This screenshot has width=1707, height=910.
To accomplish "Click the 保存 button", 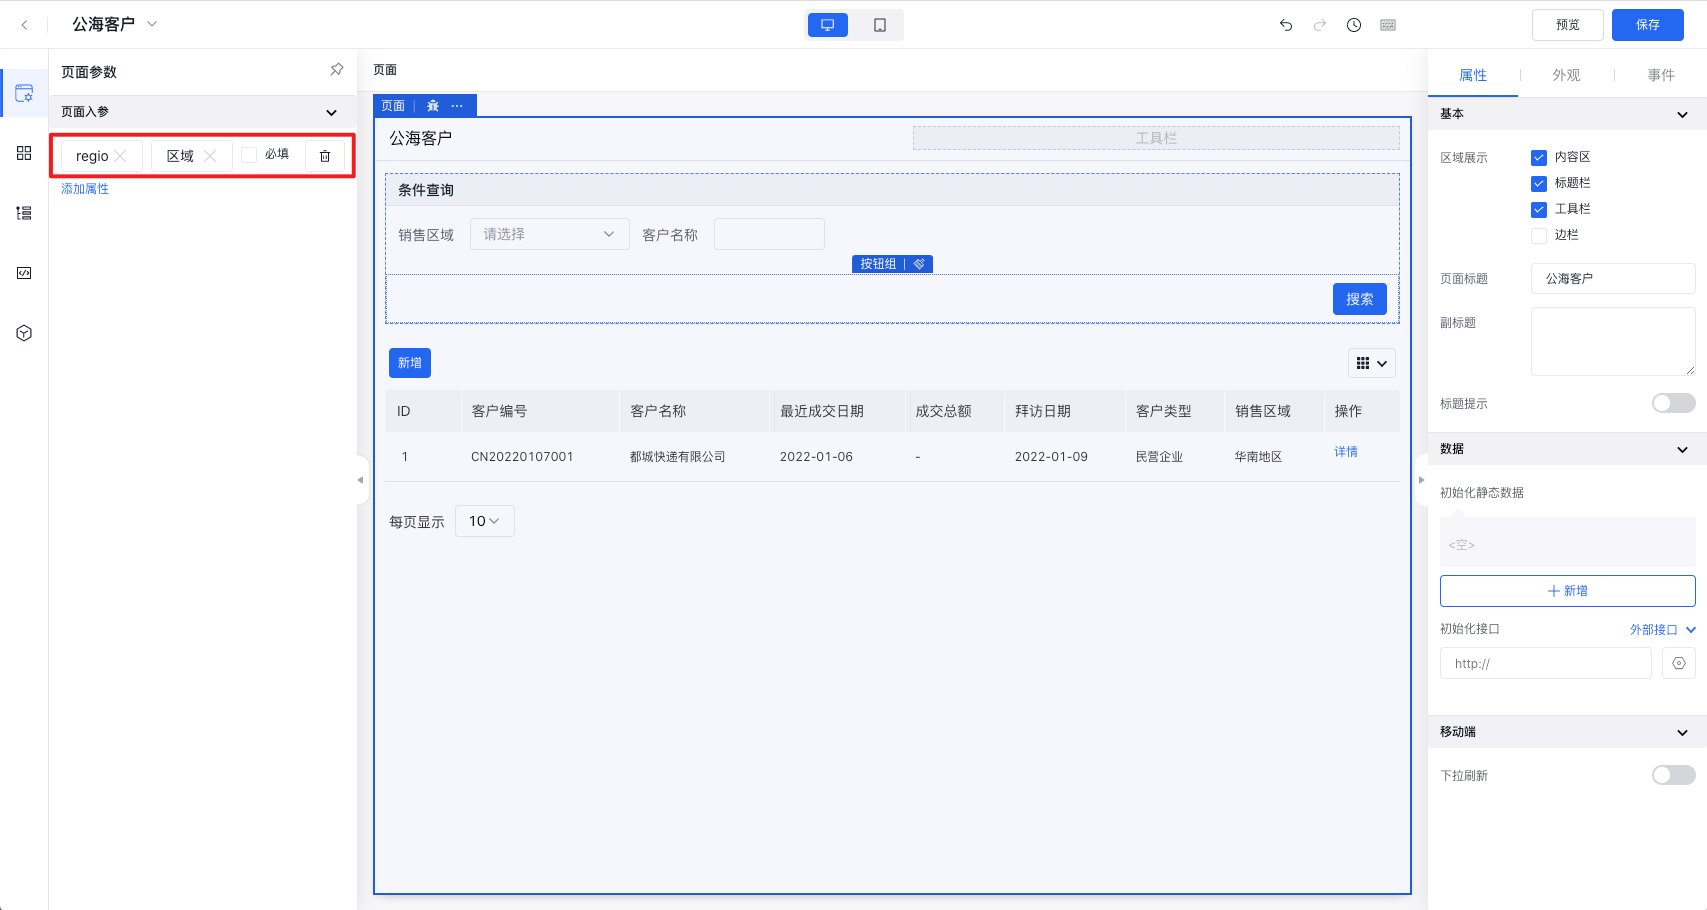I will 1648,25.
